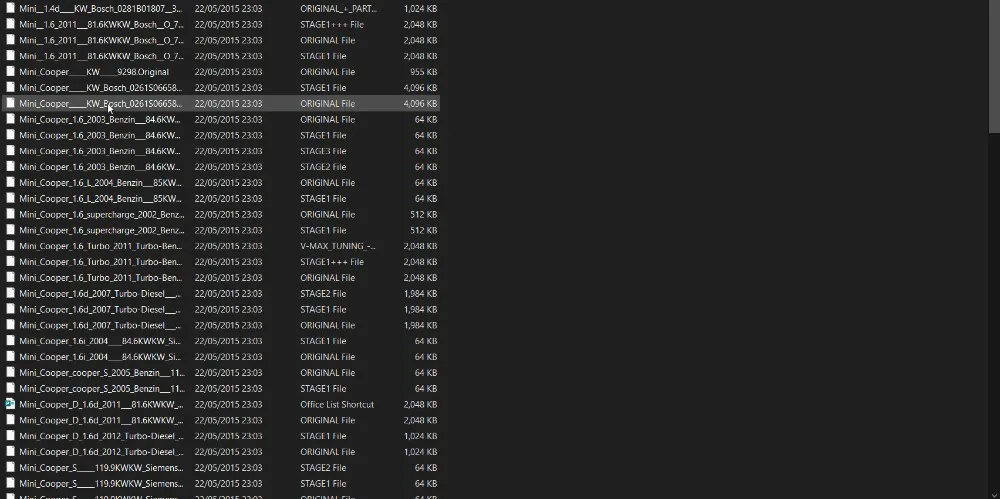The image size is (1000, 499).
Task: Select the Mini_Cooper_1.6d_2007_Turbo-Diesel ORIGINAL file name
Action: pos(100,325)
